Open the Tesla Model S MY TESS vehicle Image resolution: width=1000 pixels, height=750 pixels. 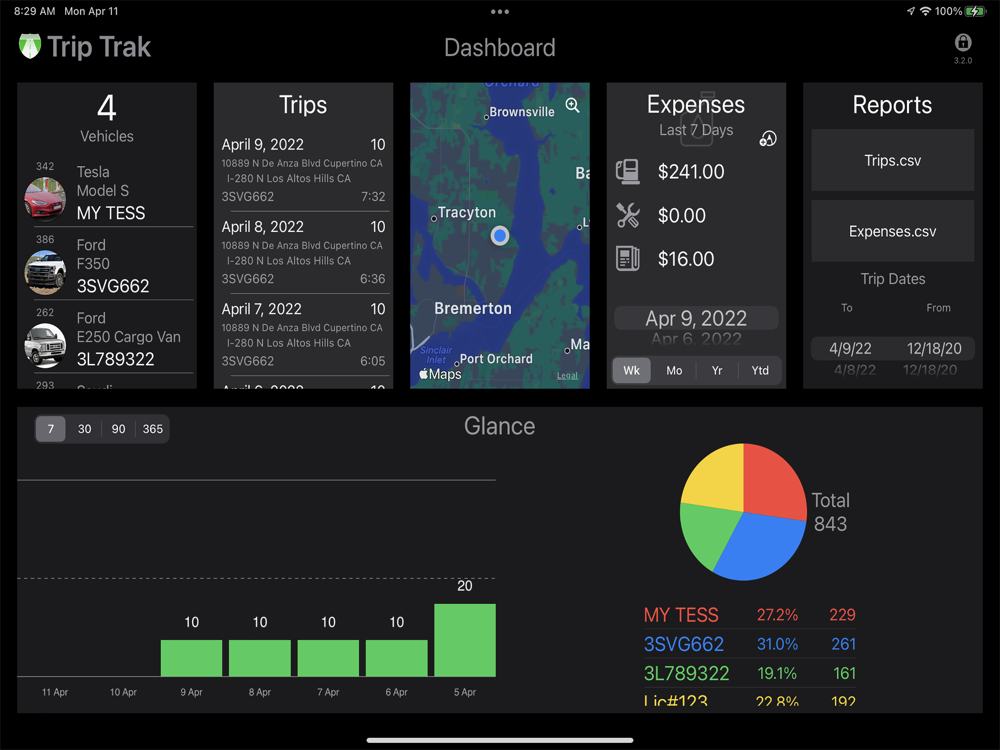108,192
